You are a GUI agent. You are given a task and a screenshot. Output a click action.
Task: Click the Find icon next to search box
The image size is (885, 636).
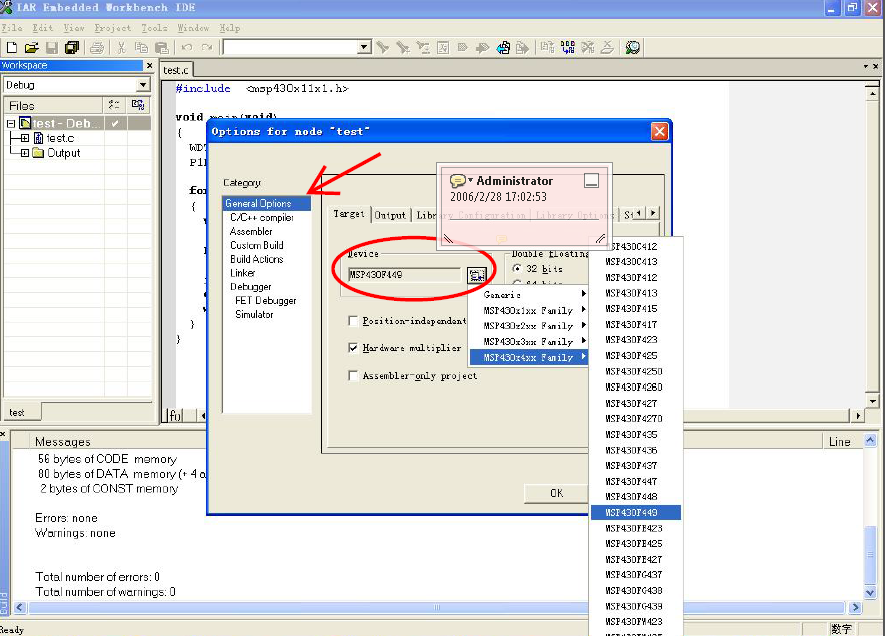coord(383,48)
